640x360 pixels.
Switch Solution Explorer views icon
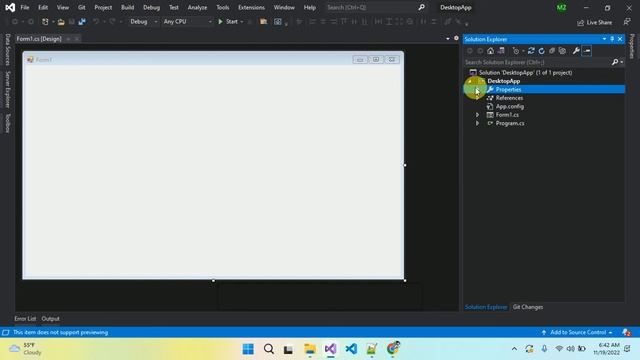pyautogui.click(x=501, y=51)
